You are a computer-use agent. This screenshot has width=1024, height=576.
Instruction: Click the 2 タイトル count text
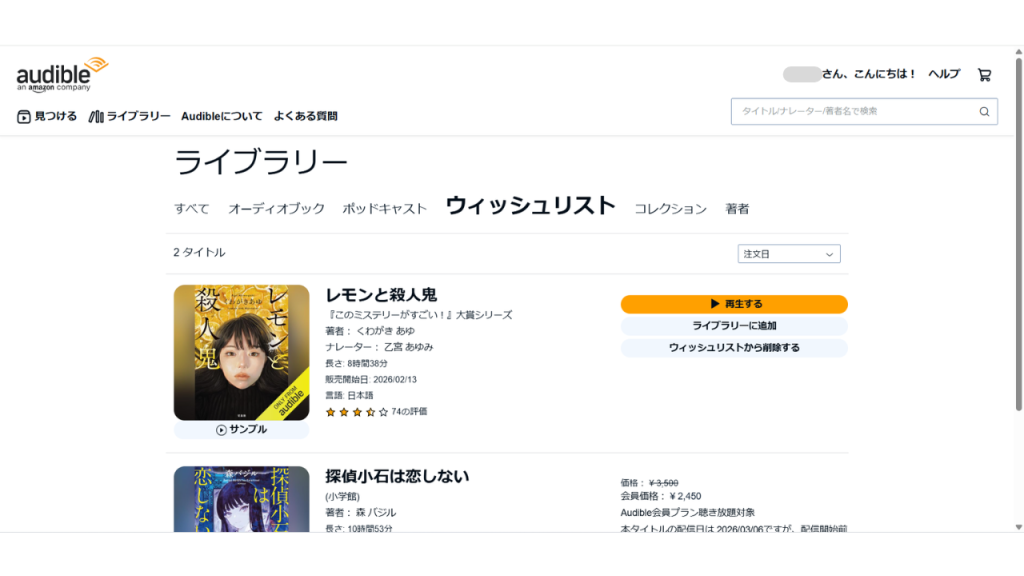pos(199,253)
